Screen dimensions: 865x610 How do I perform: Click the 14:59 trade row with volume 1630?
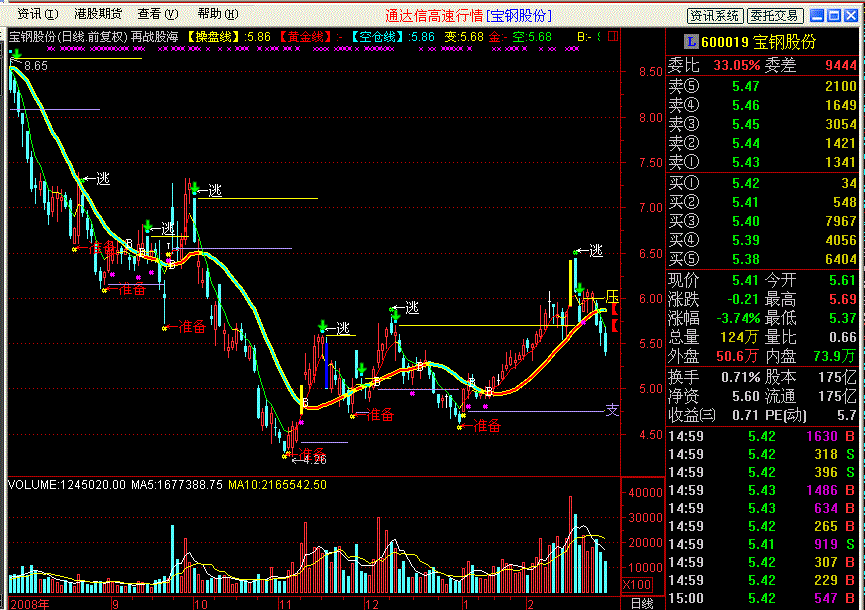click(x=762, y=436)
